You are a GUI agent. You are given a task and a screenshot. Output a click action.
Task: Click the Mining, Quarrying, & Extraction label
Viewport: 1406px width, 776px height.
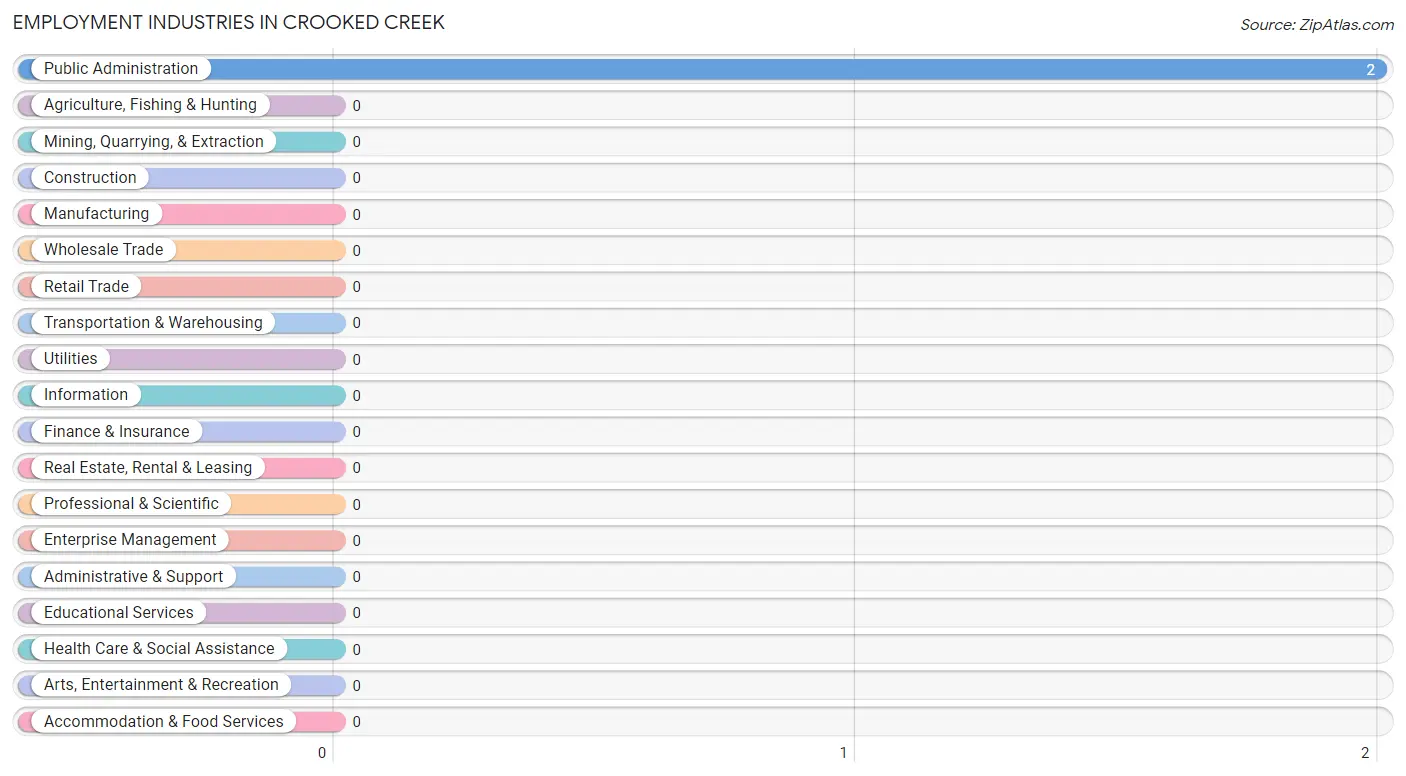click(x=154, y=142)
